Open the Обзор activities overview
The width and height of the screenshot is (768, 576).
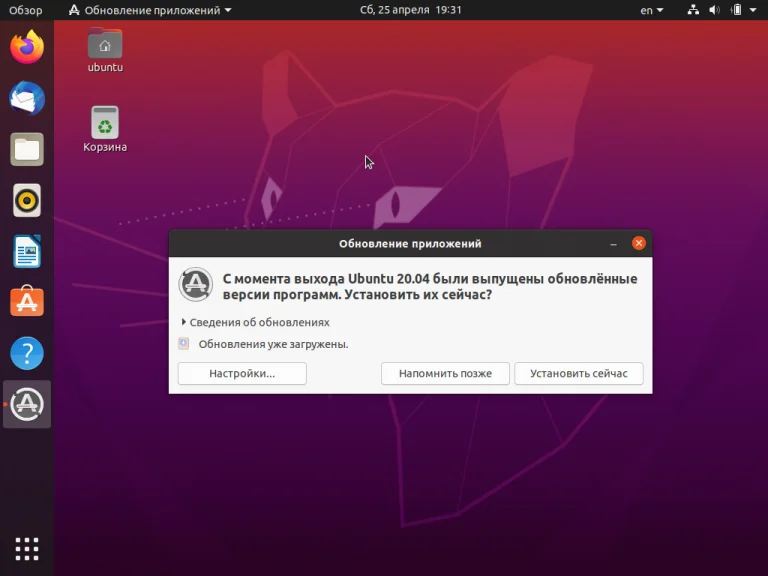click(25, 10)
